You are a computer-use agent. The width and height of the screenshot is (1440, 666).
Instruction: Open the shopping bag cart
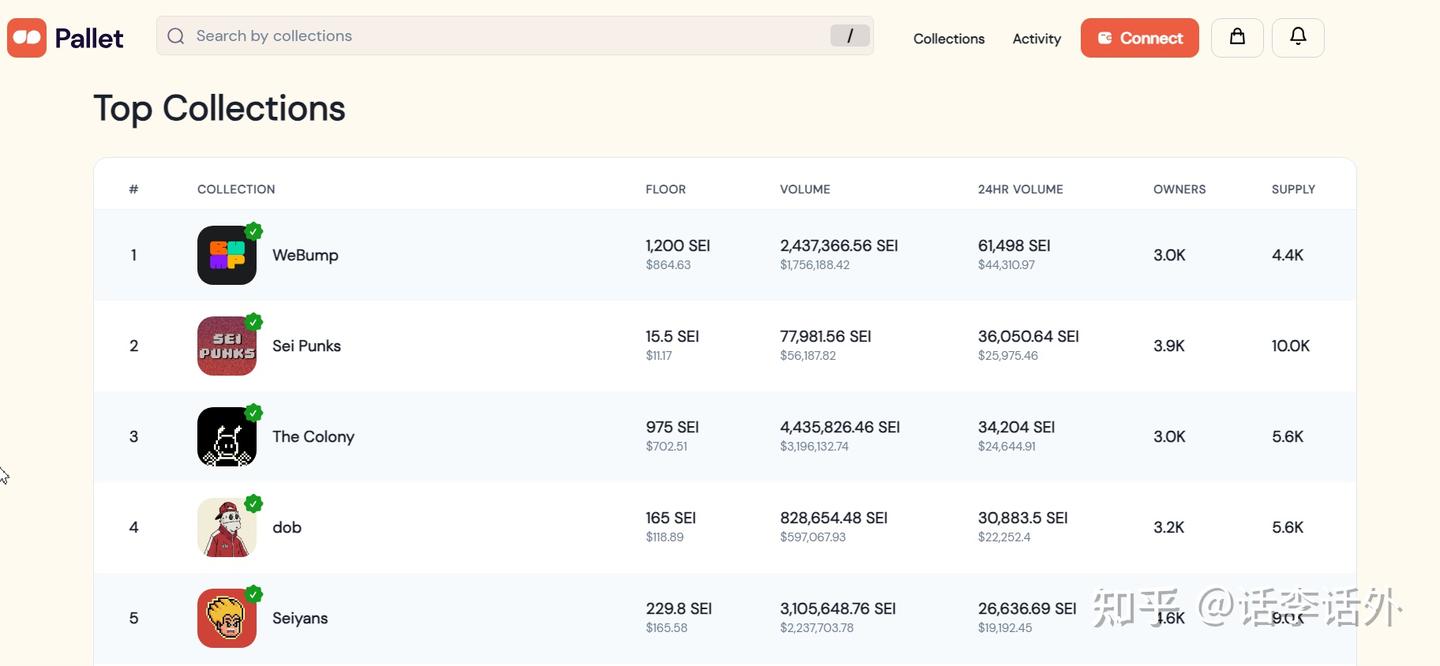pos(1237,37)
